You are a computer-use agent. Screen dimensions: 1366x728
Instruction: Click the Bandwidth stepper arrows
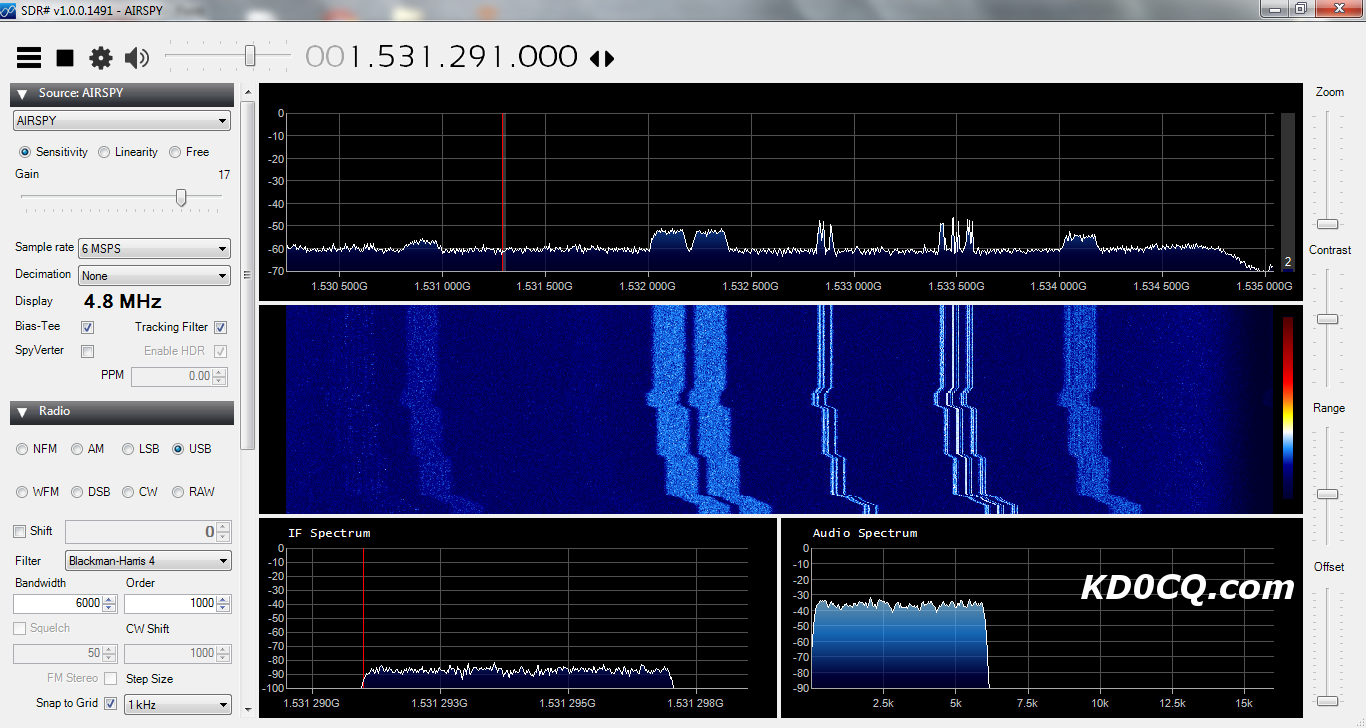pyautogui.click(x=110, y=603)
